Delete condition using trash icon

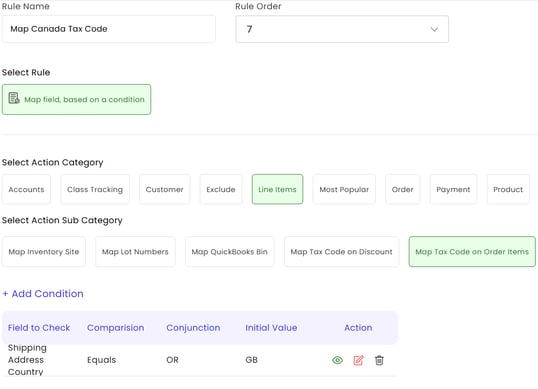[x=379, y=360]
